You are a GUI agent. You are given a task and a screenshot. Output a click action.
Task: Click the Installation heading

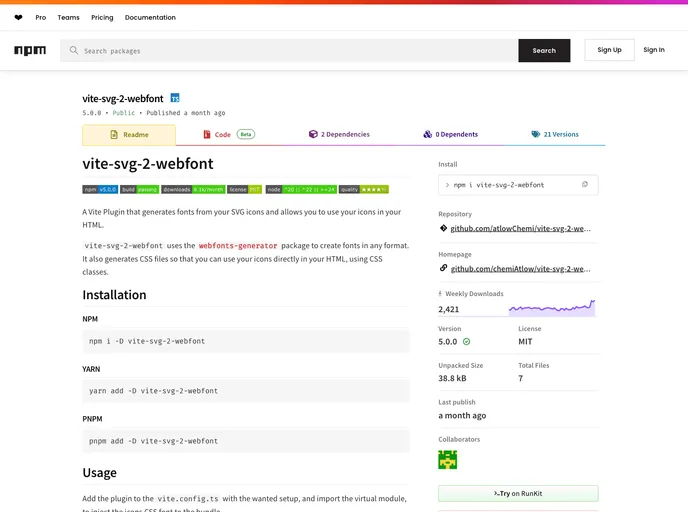click(x=114, y=295)
